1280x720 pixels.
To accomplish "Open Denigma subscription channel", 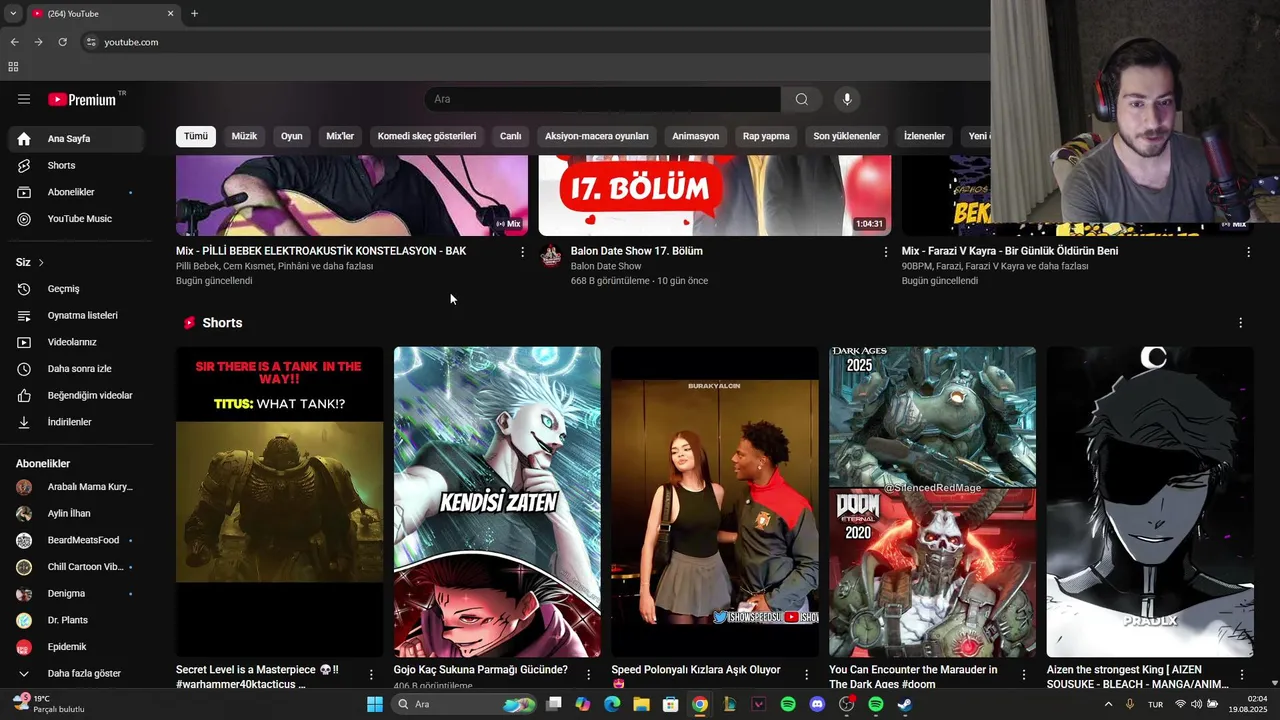I will pyautogui.click(x=77, y=593).
